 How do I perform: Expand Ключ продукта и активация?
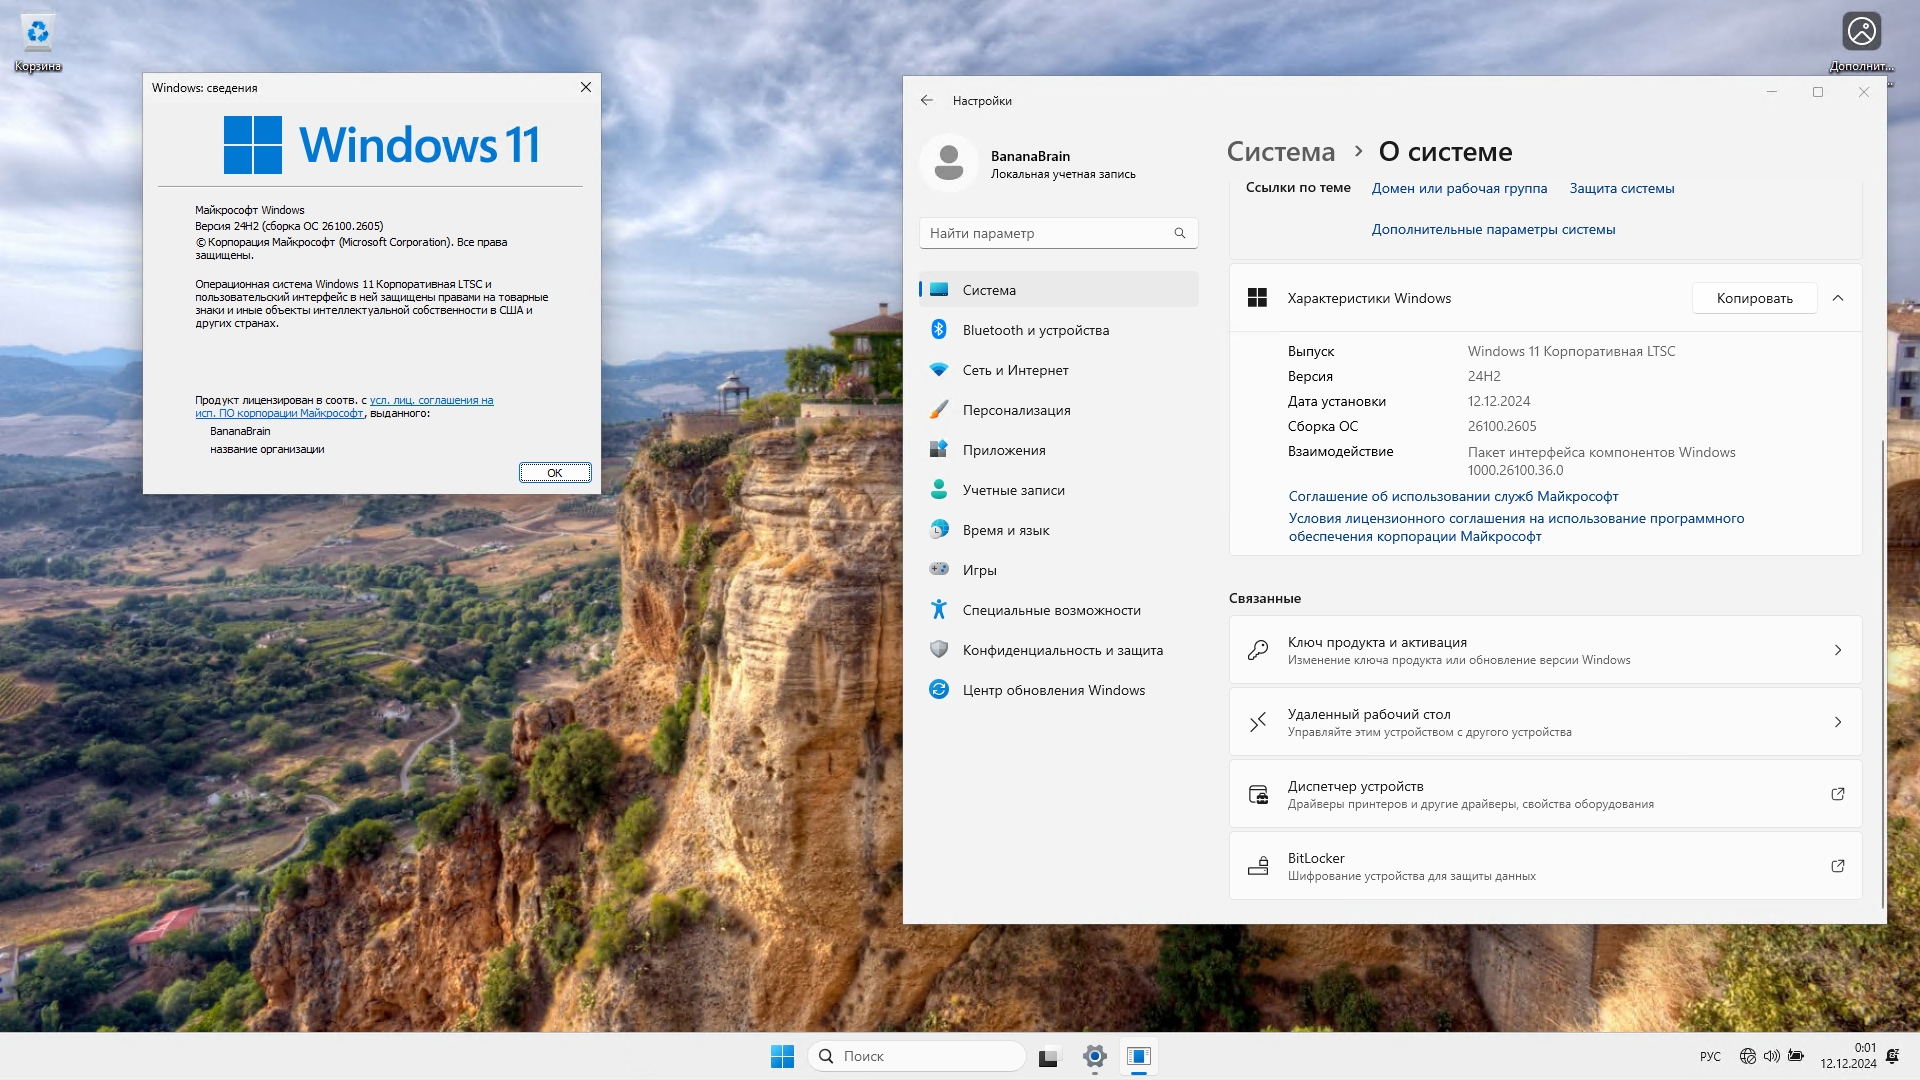[x=1837, y=650]
